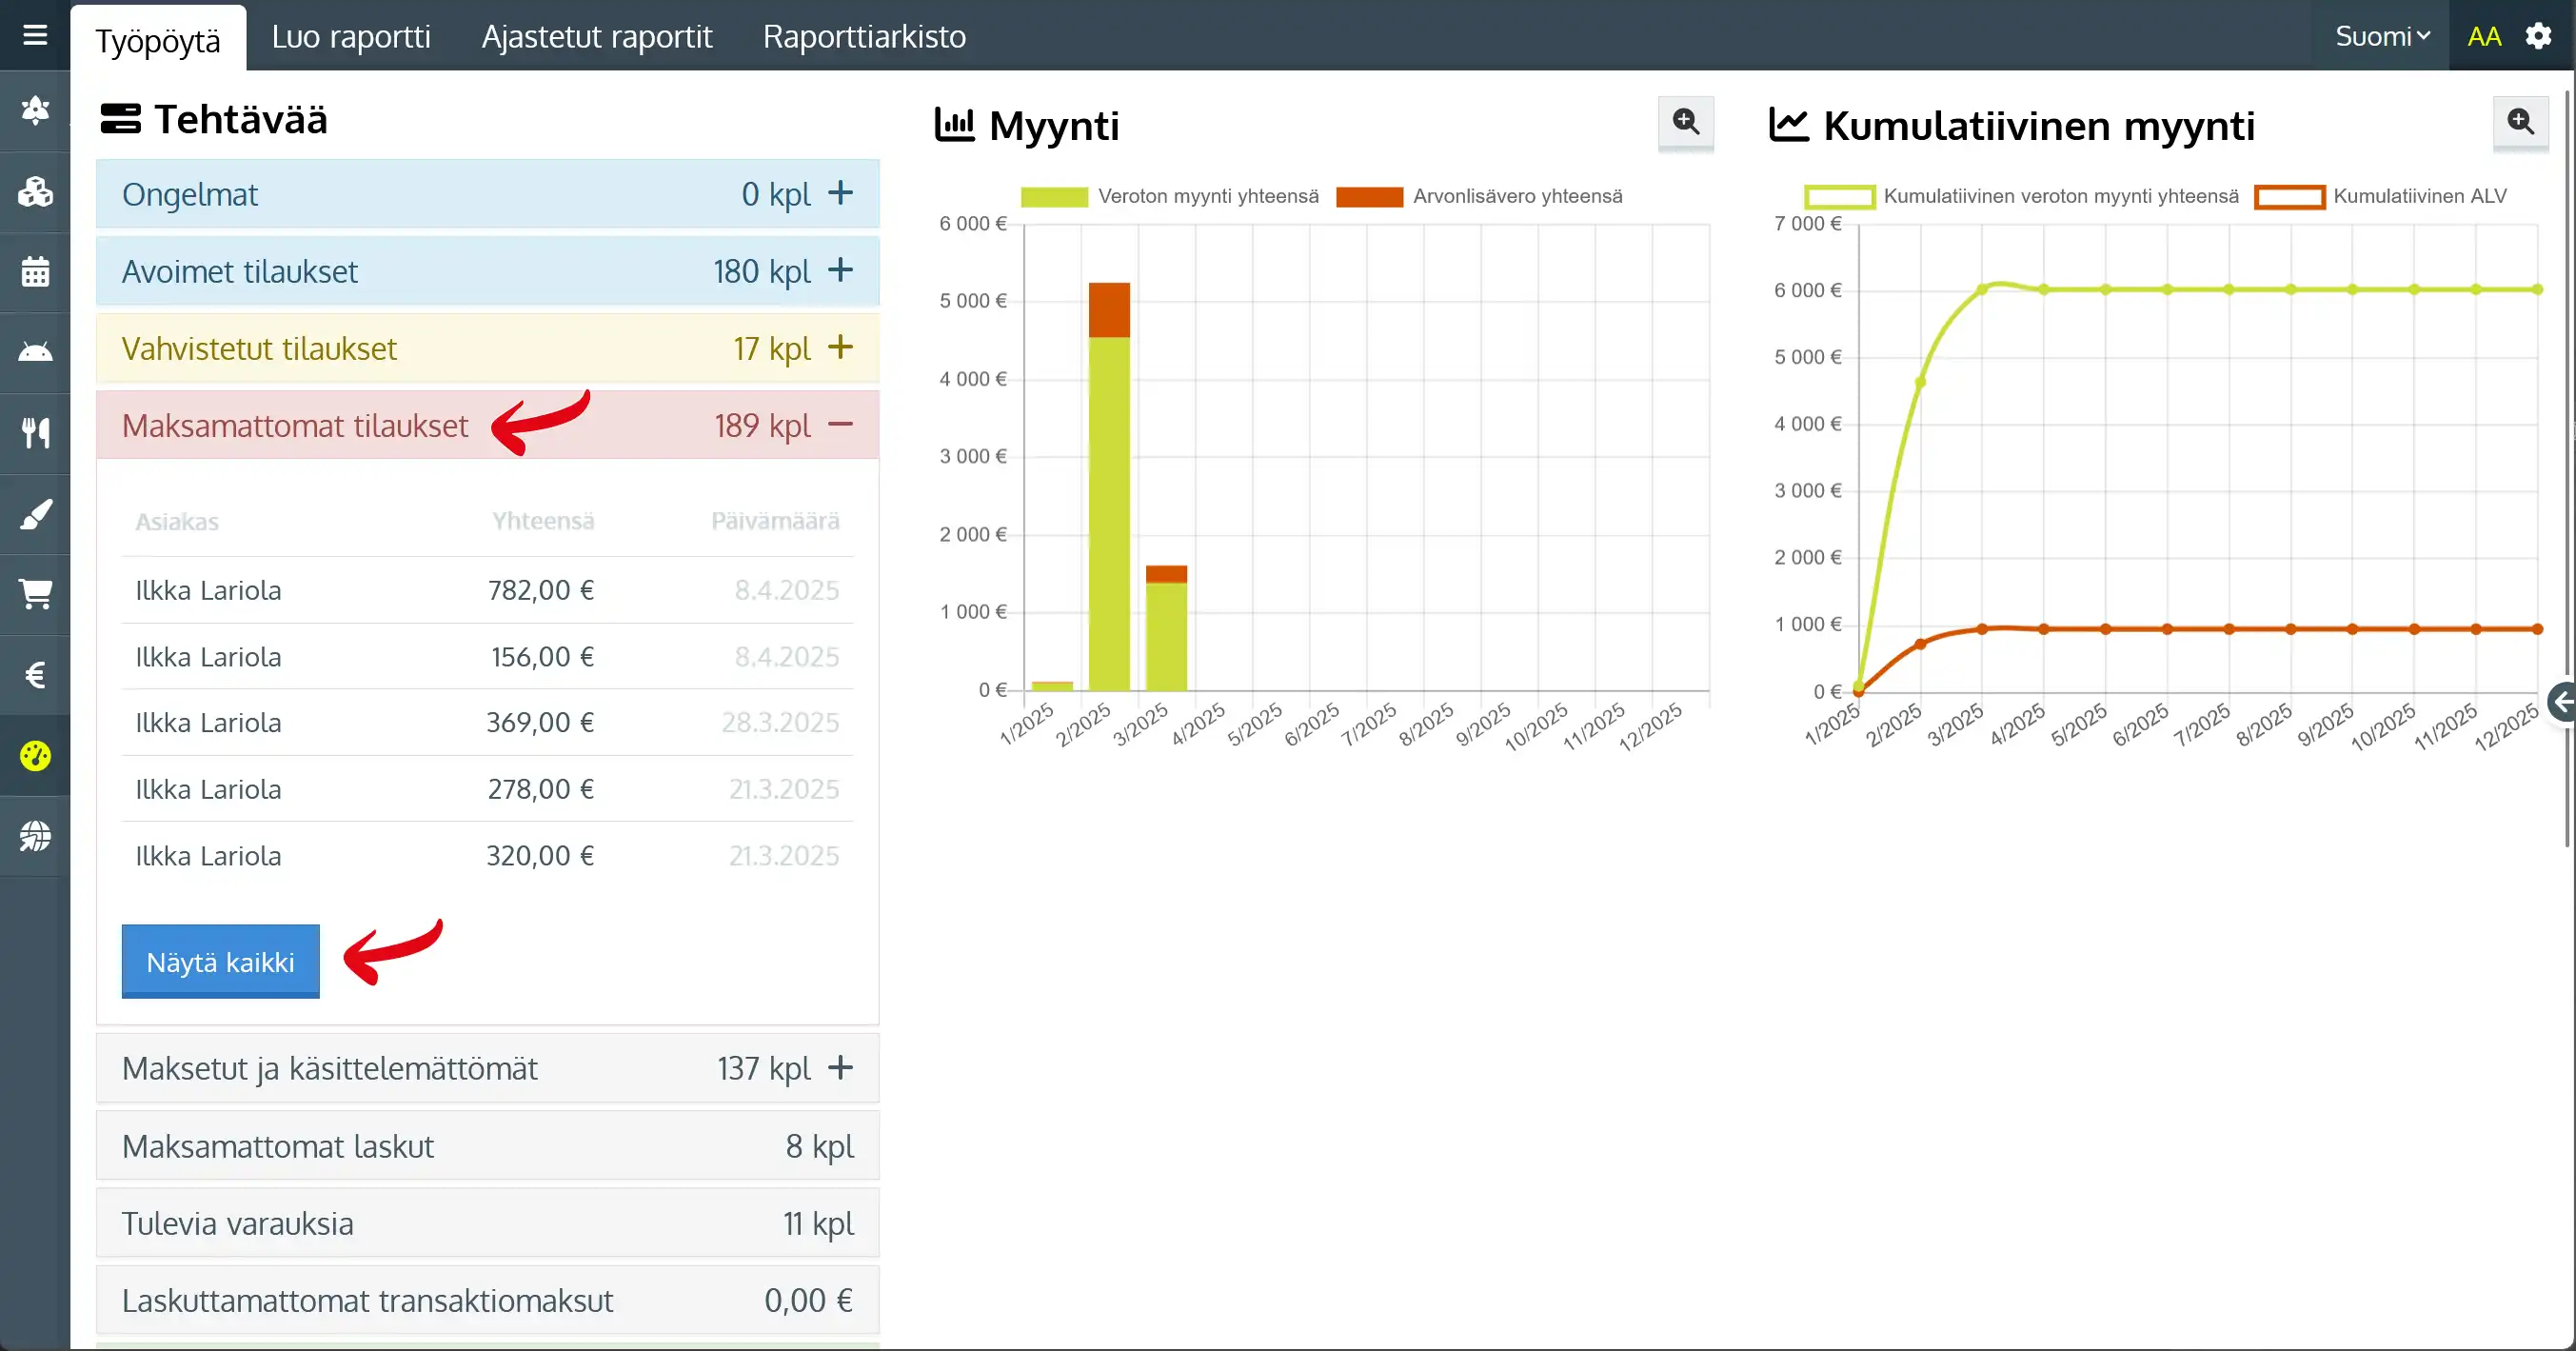
Task: Click the calendar icon in sidebar
Action: click(x=35, y=272)
